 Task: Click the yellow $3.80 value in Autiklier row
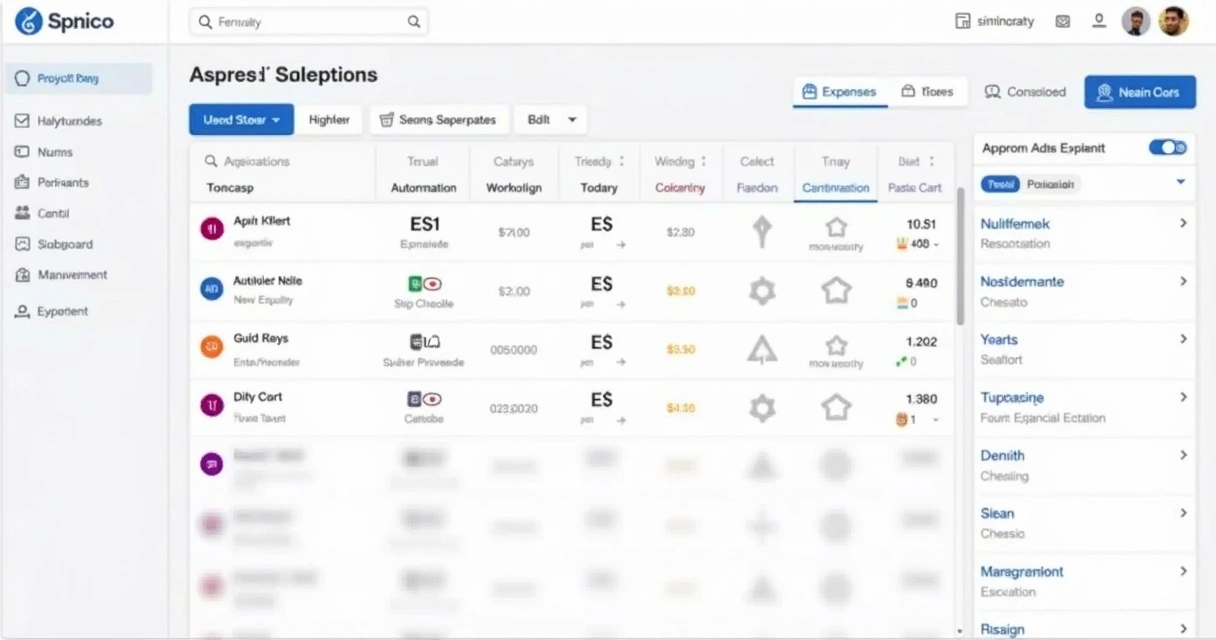coord(680,291)
